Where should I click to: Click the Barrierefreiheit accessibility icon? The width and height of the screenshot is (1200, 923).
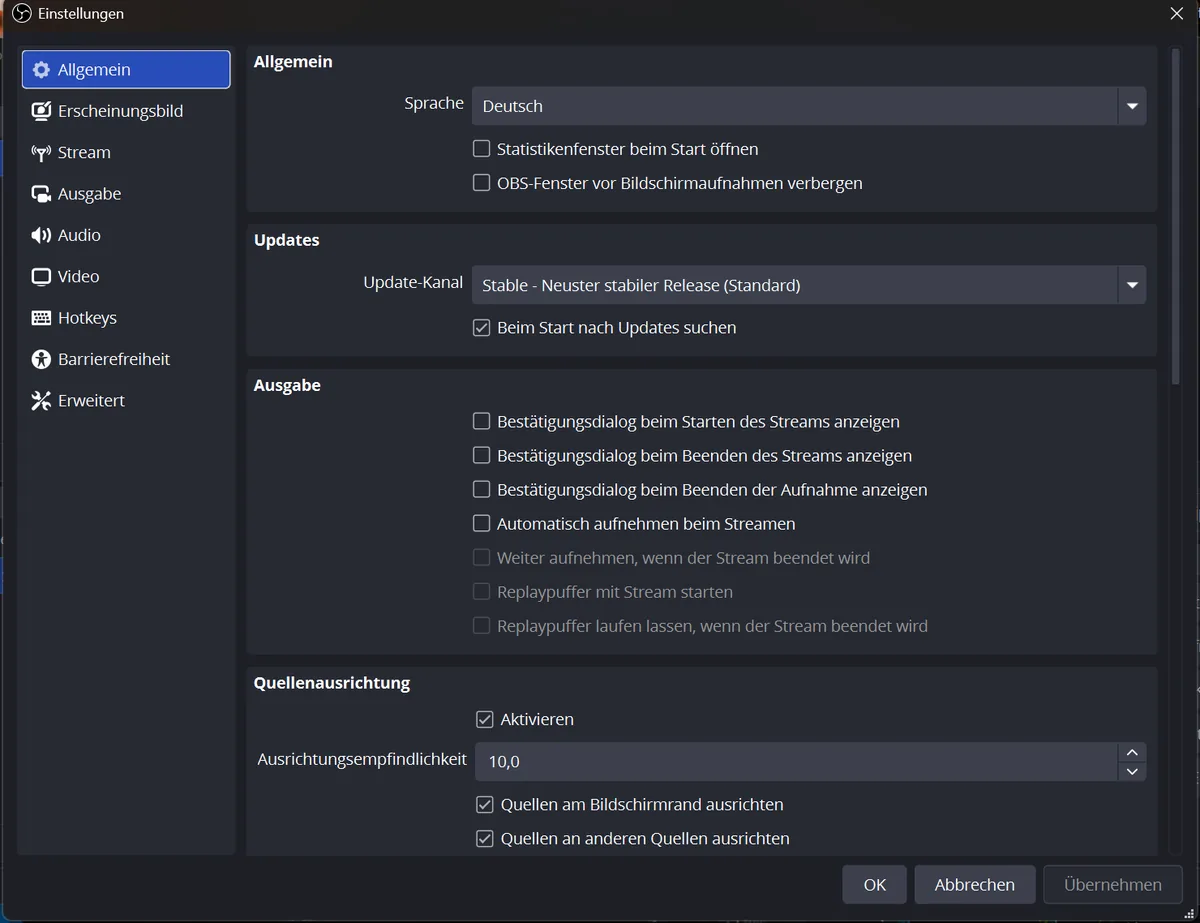41,359
